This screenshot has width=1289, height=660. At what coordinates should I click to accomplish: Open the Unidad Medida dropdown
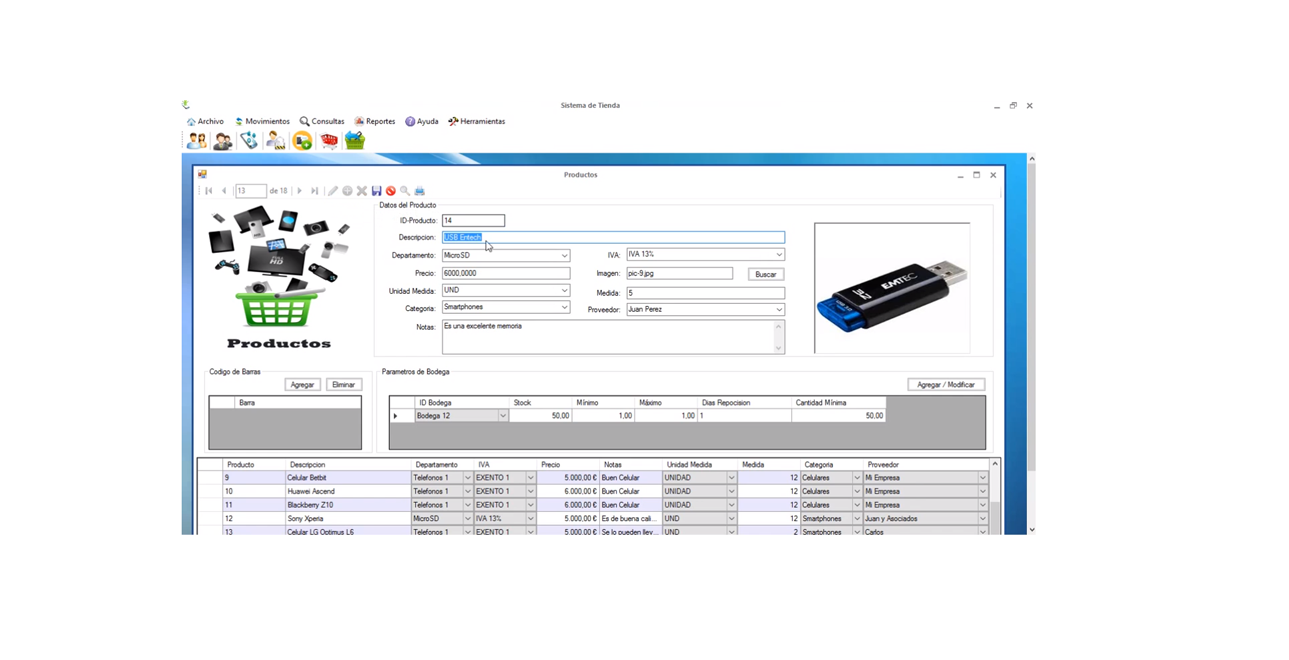coord(564,291)
